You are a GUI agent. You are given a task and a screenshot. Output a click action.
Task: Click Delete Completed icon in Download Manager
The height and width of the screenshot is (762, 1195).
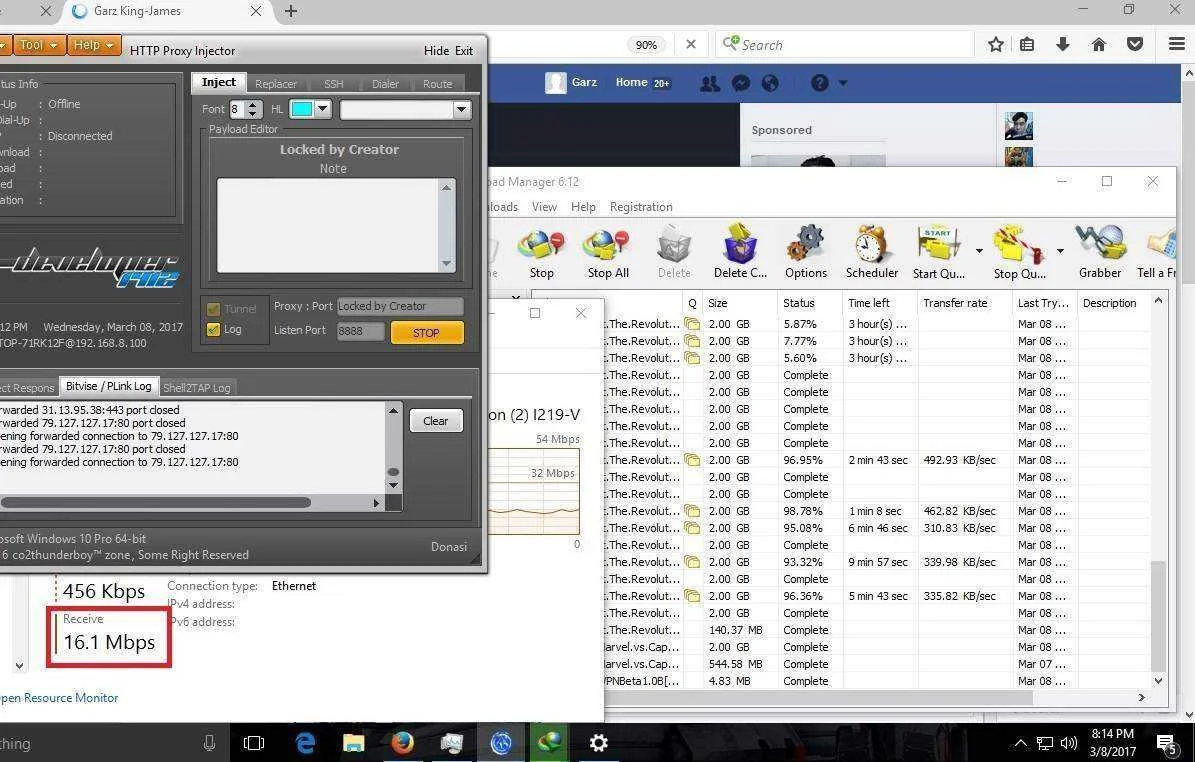click(x=740, y=253)
